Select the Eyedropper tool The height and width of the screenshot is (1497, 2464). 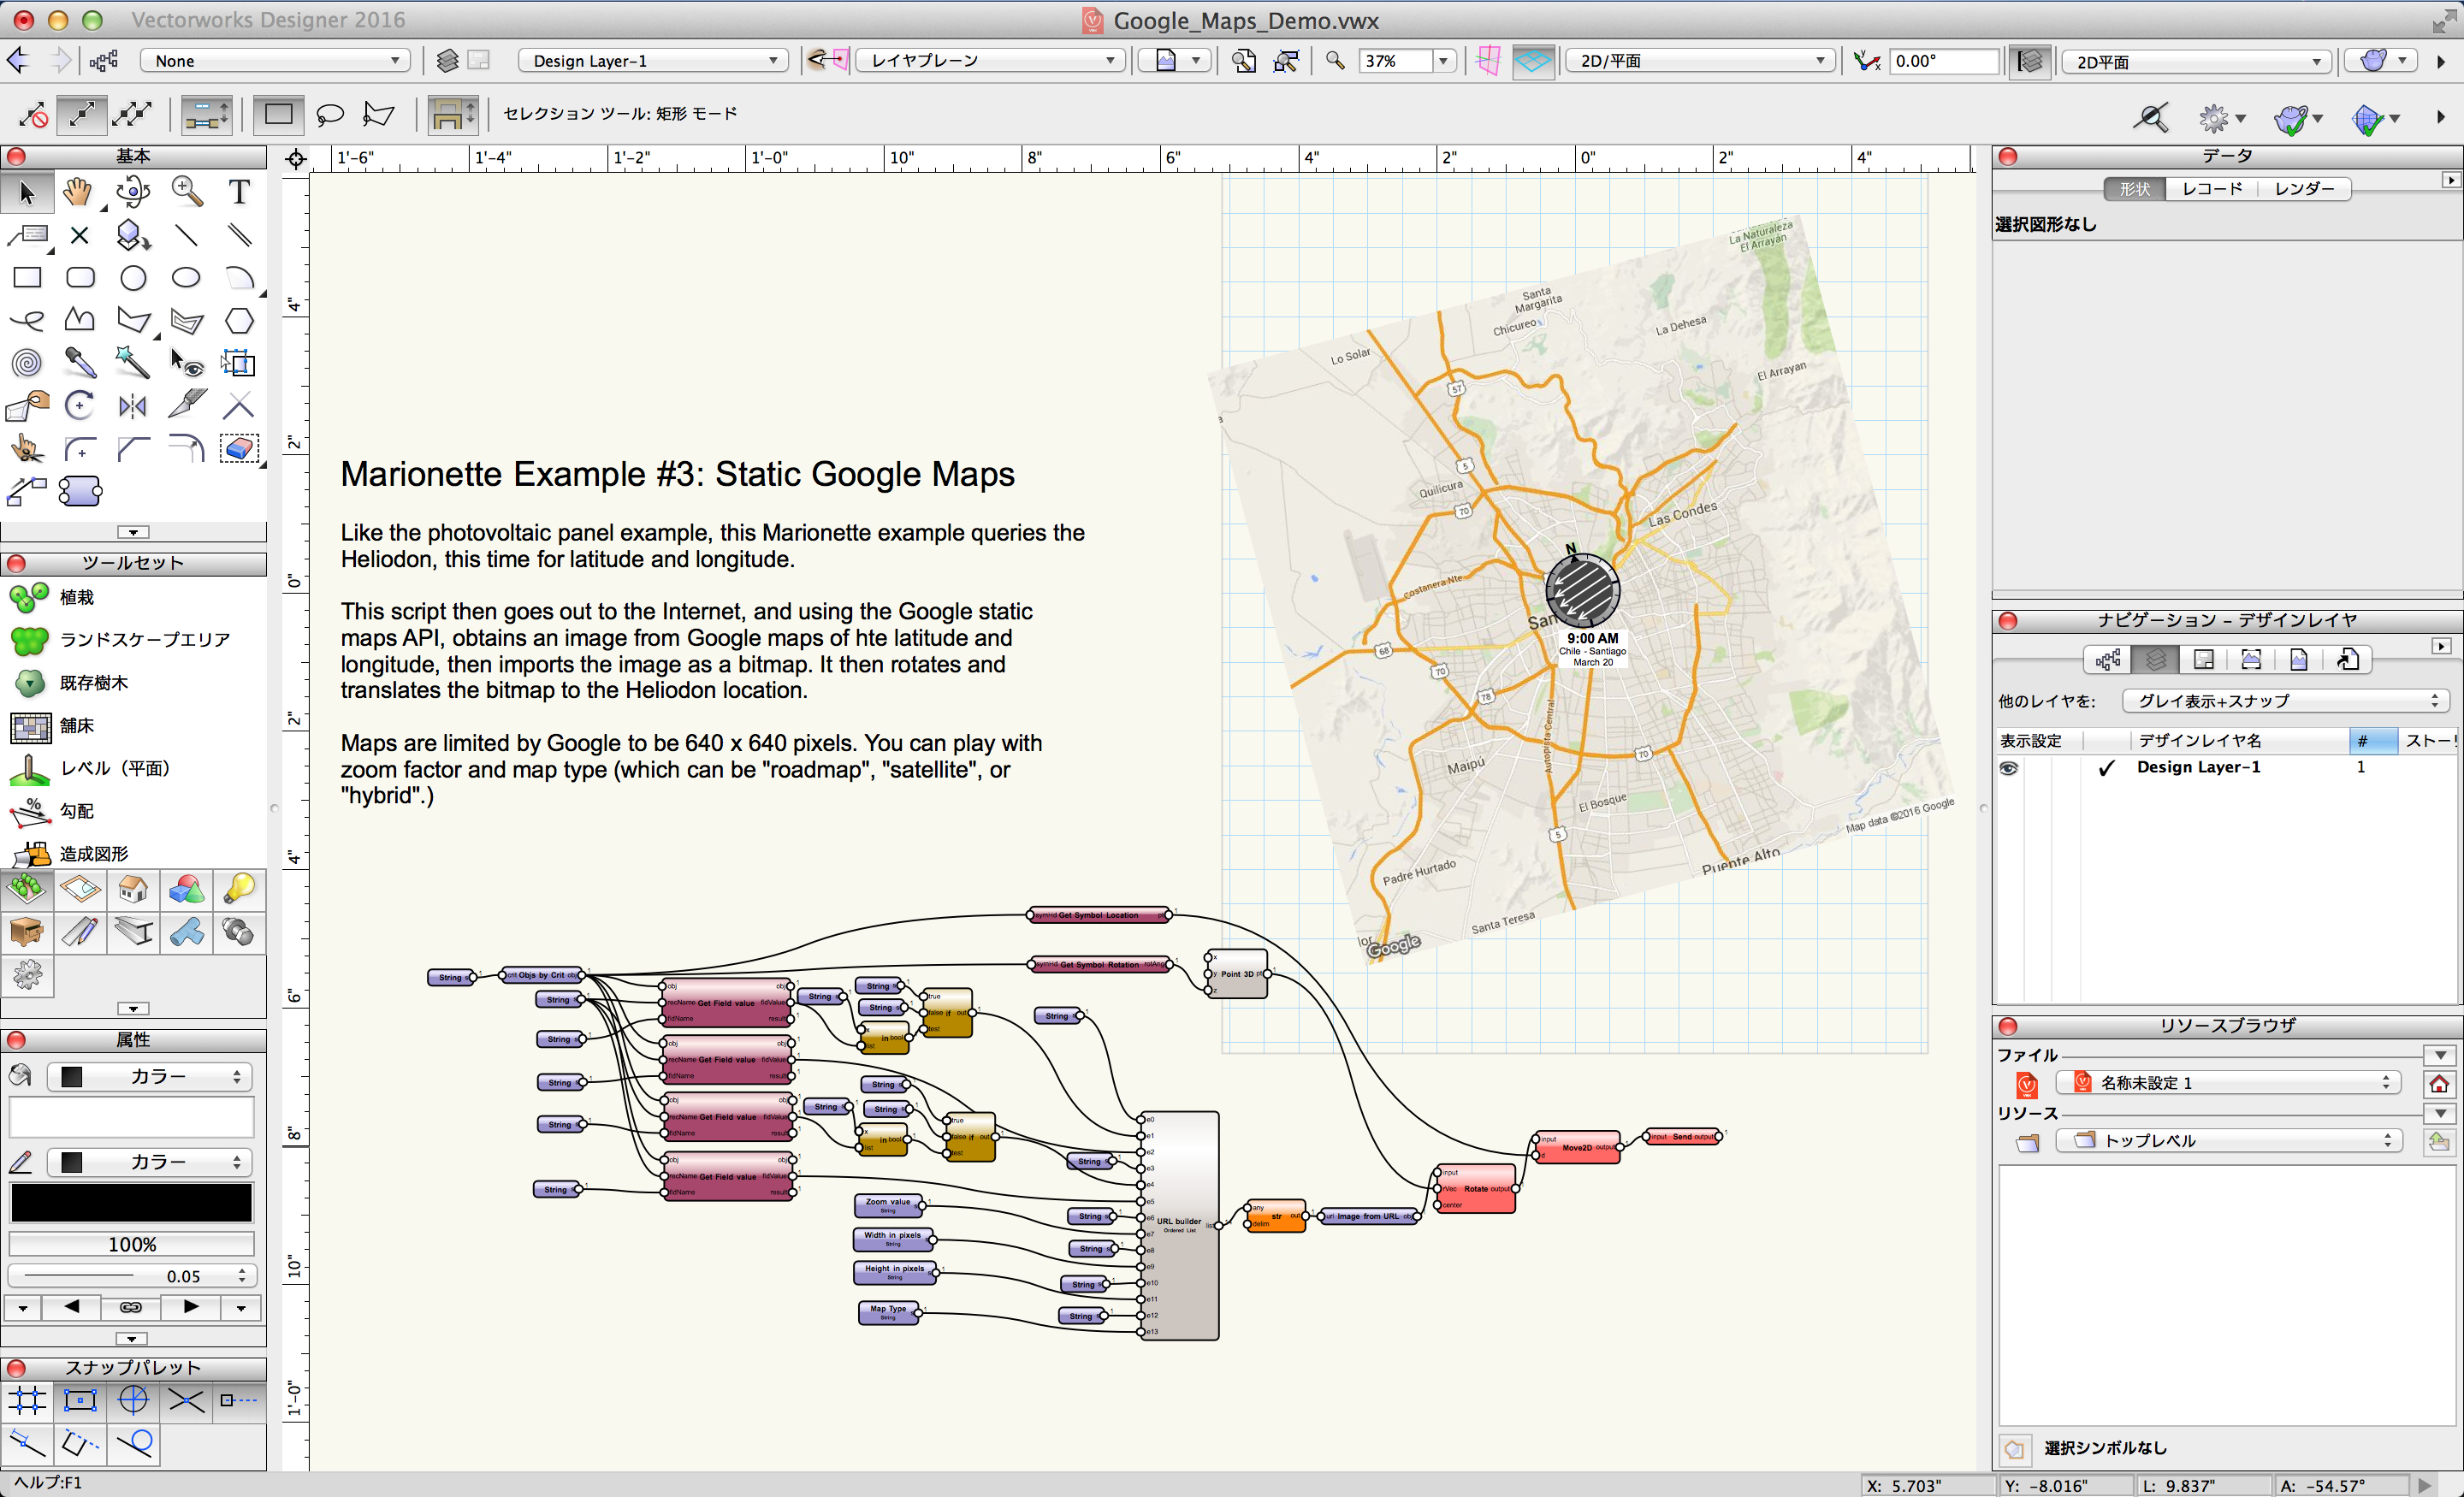pyautogui.click(x=80, y=363)
